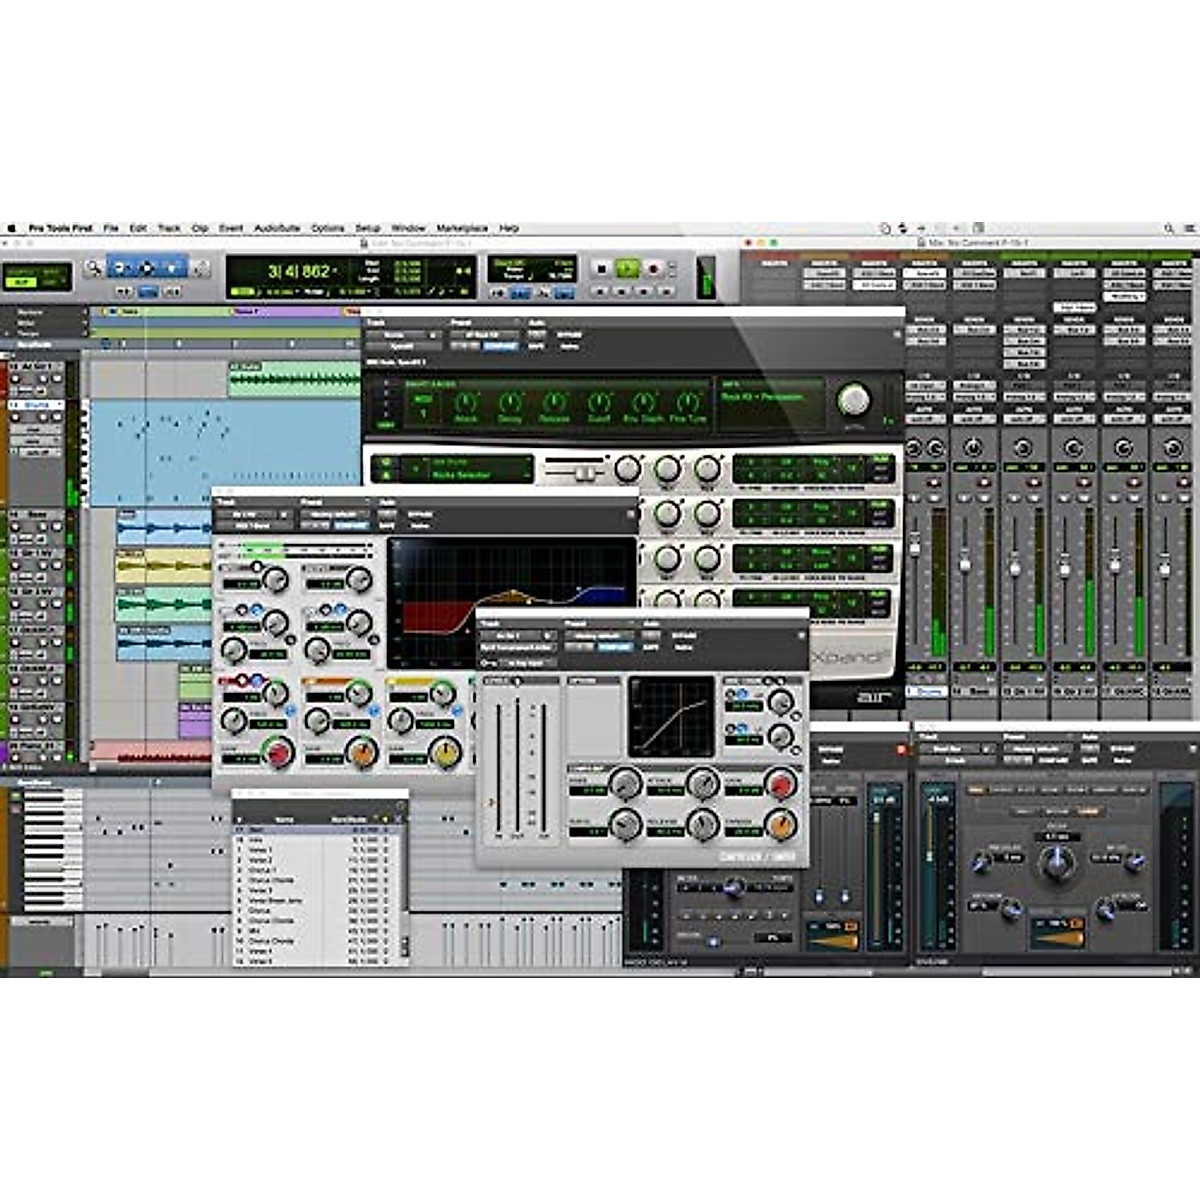1200x1200 pixels.
Task: Click the Record button in the transport
Action: click(x=654, y=269)
